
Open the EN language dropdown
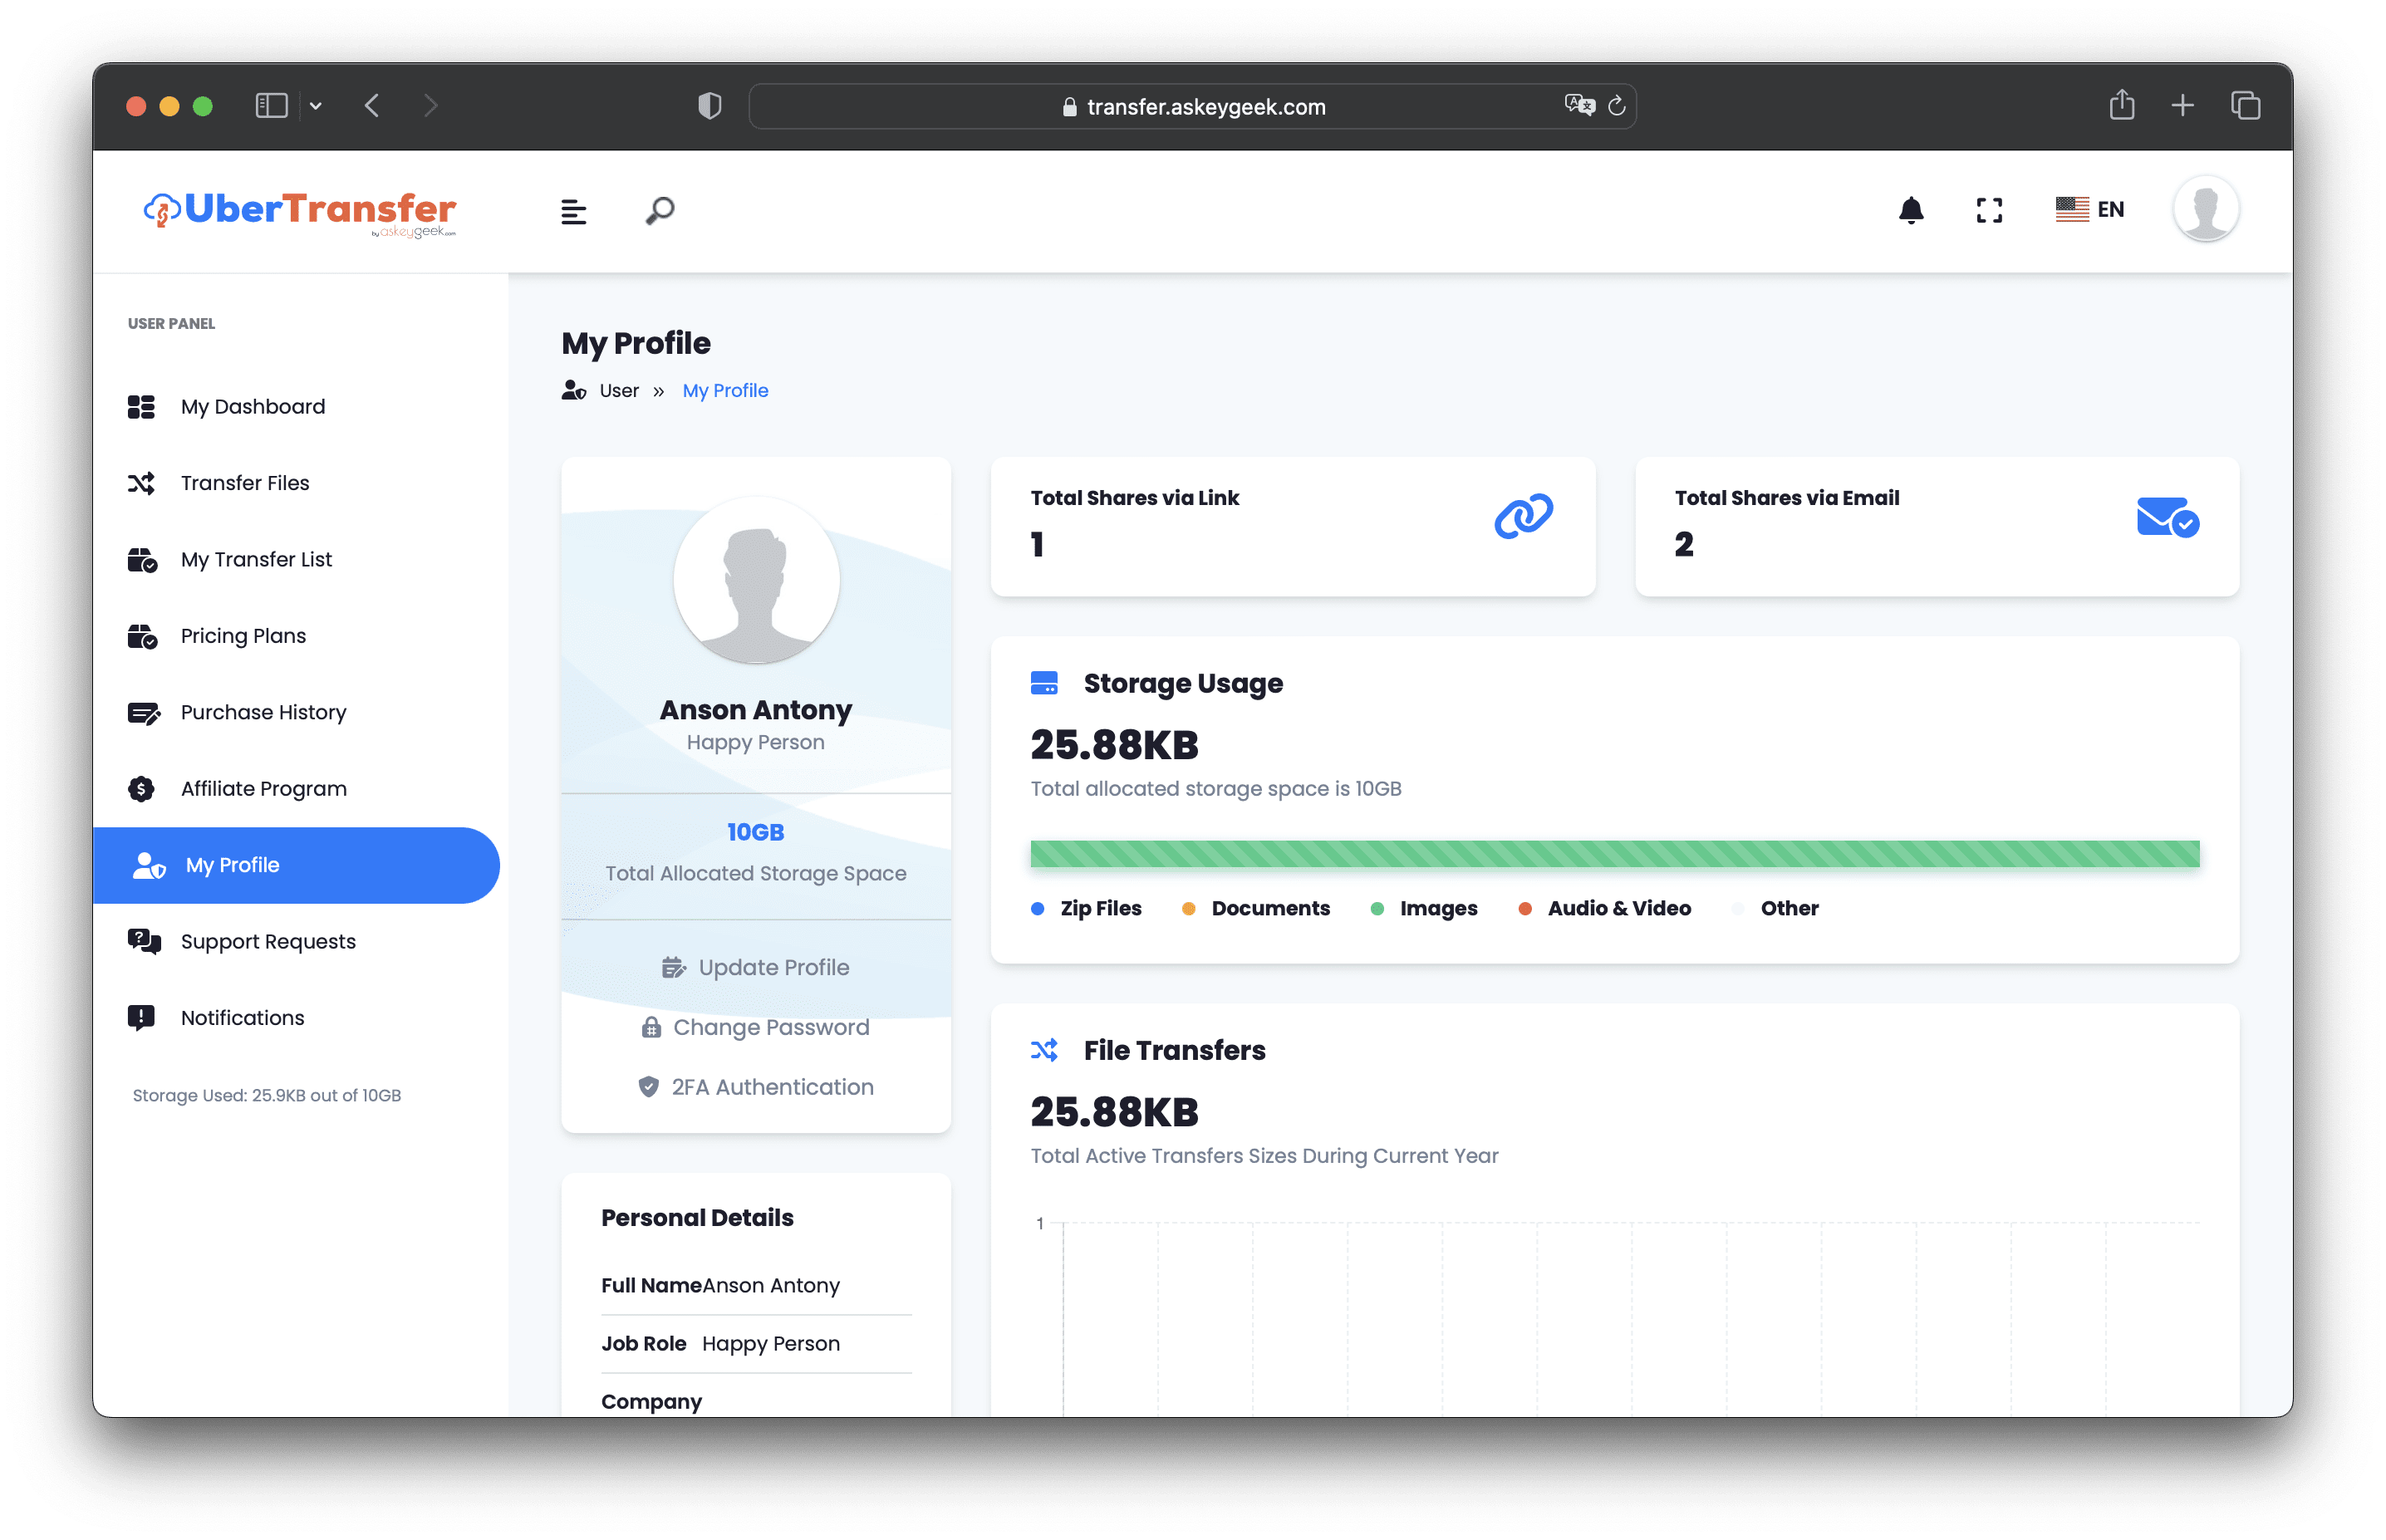2091,209
